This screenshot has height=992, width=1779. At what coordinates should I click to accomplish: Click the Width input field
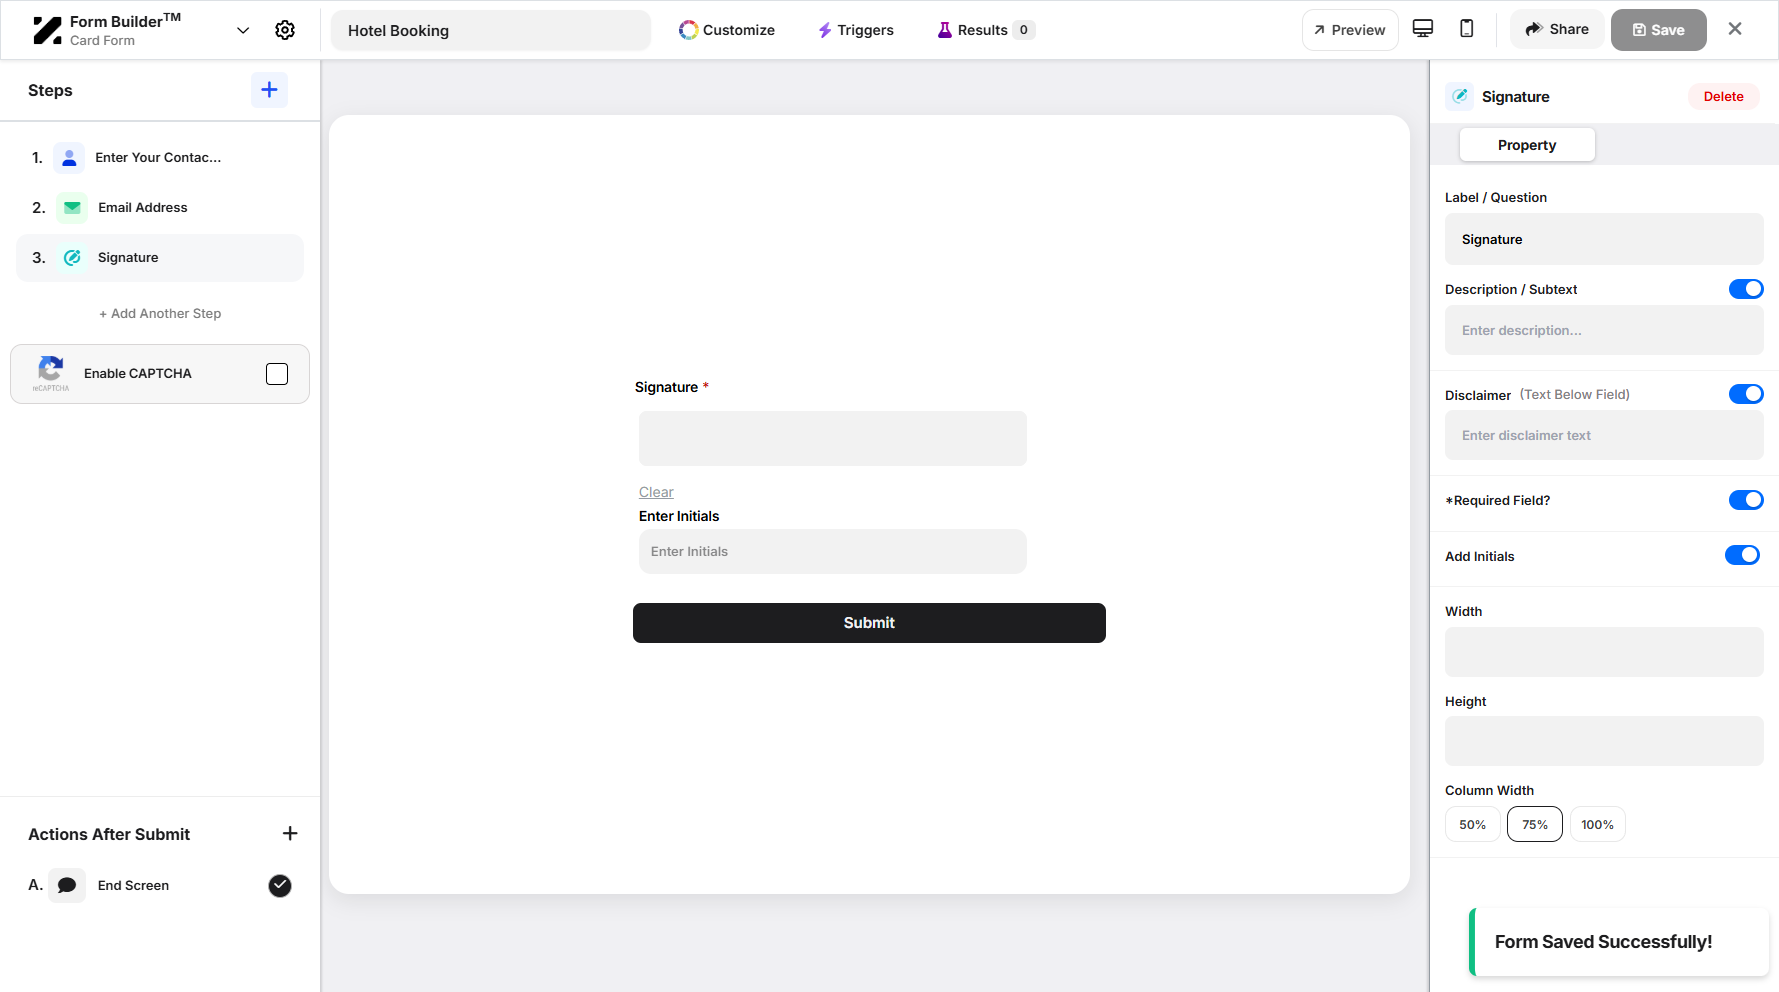[1604, 652]
